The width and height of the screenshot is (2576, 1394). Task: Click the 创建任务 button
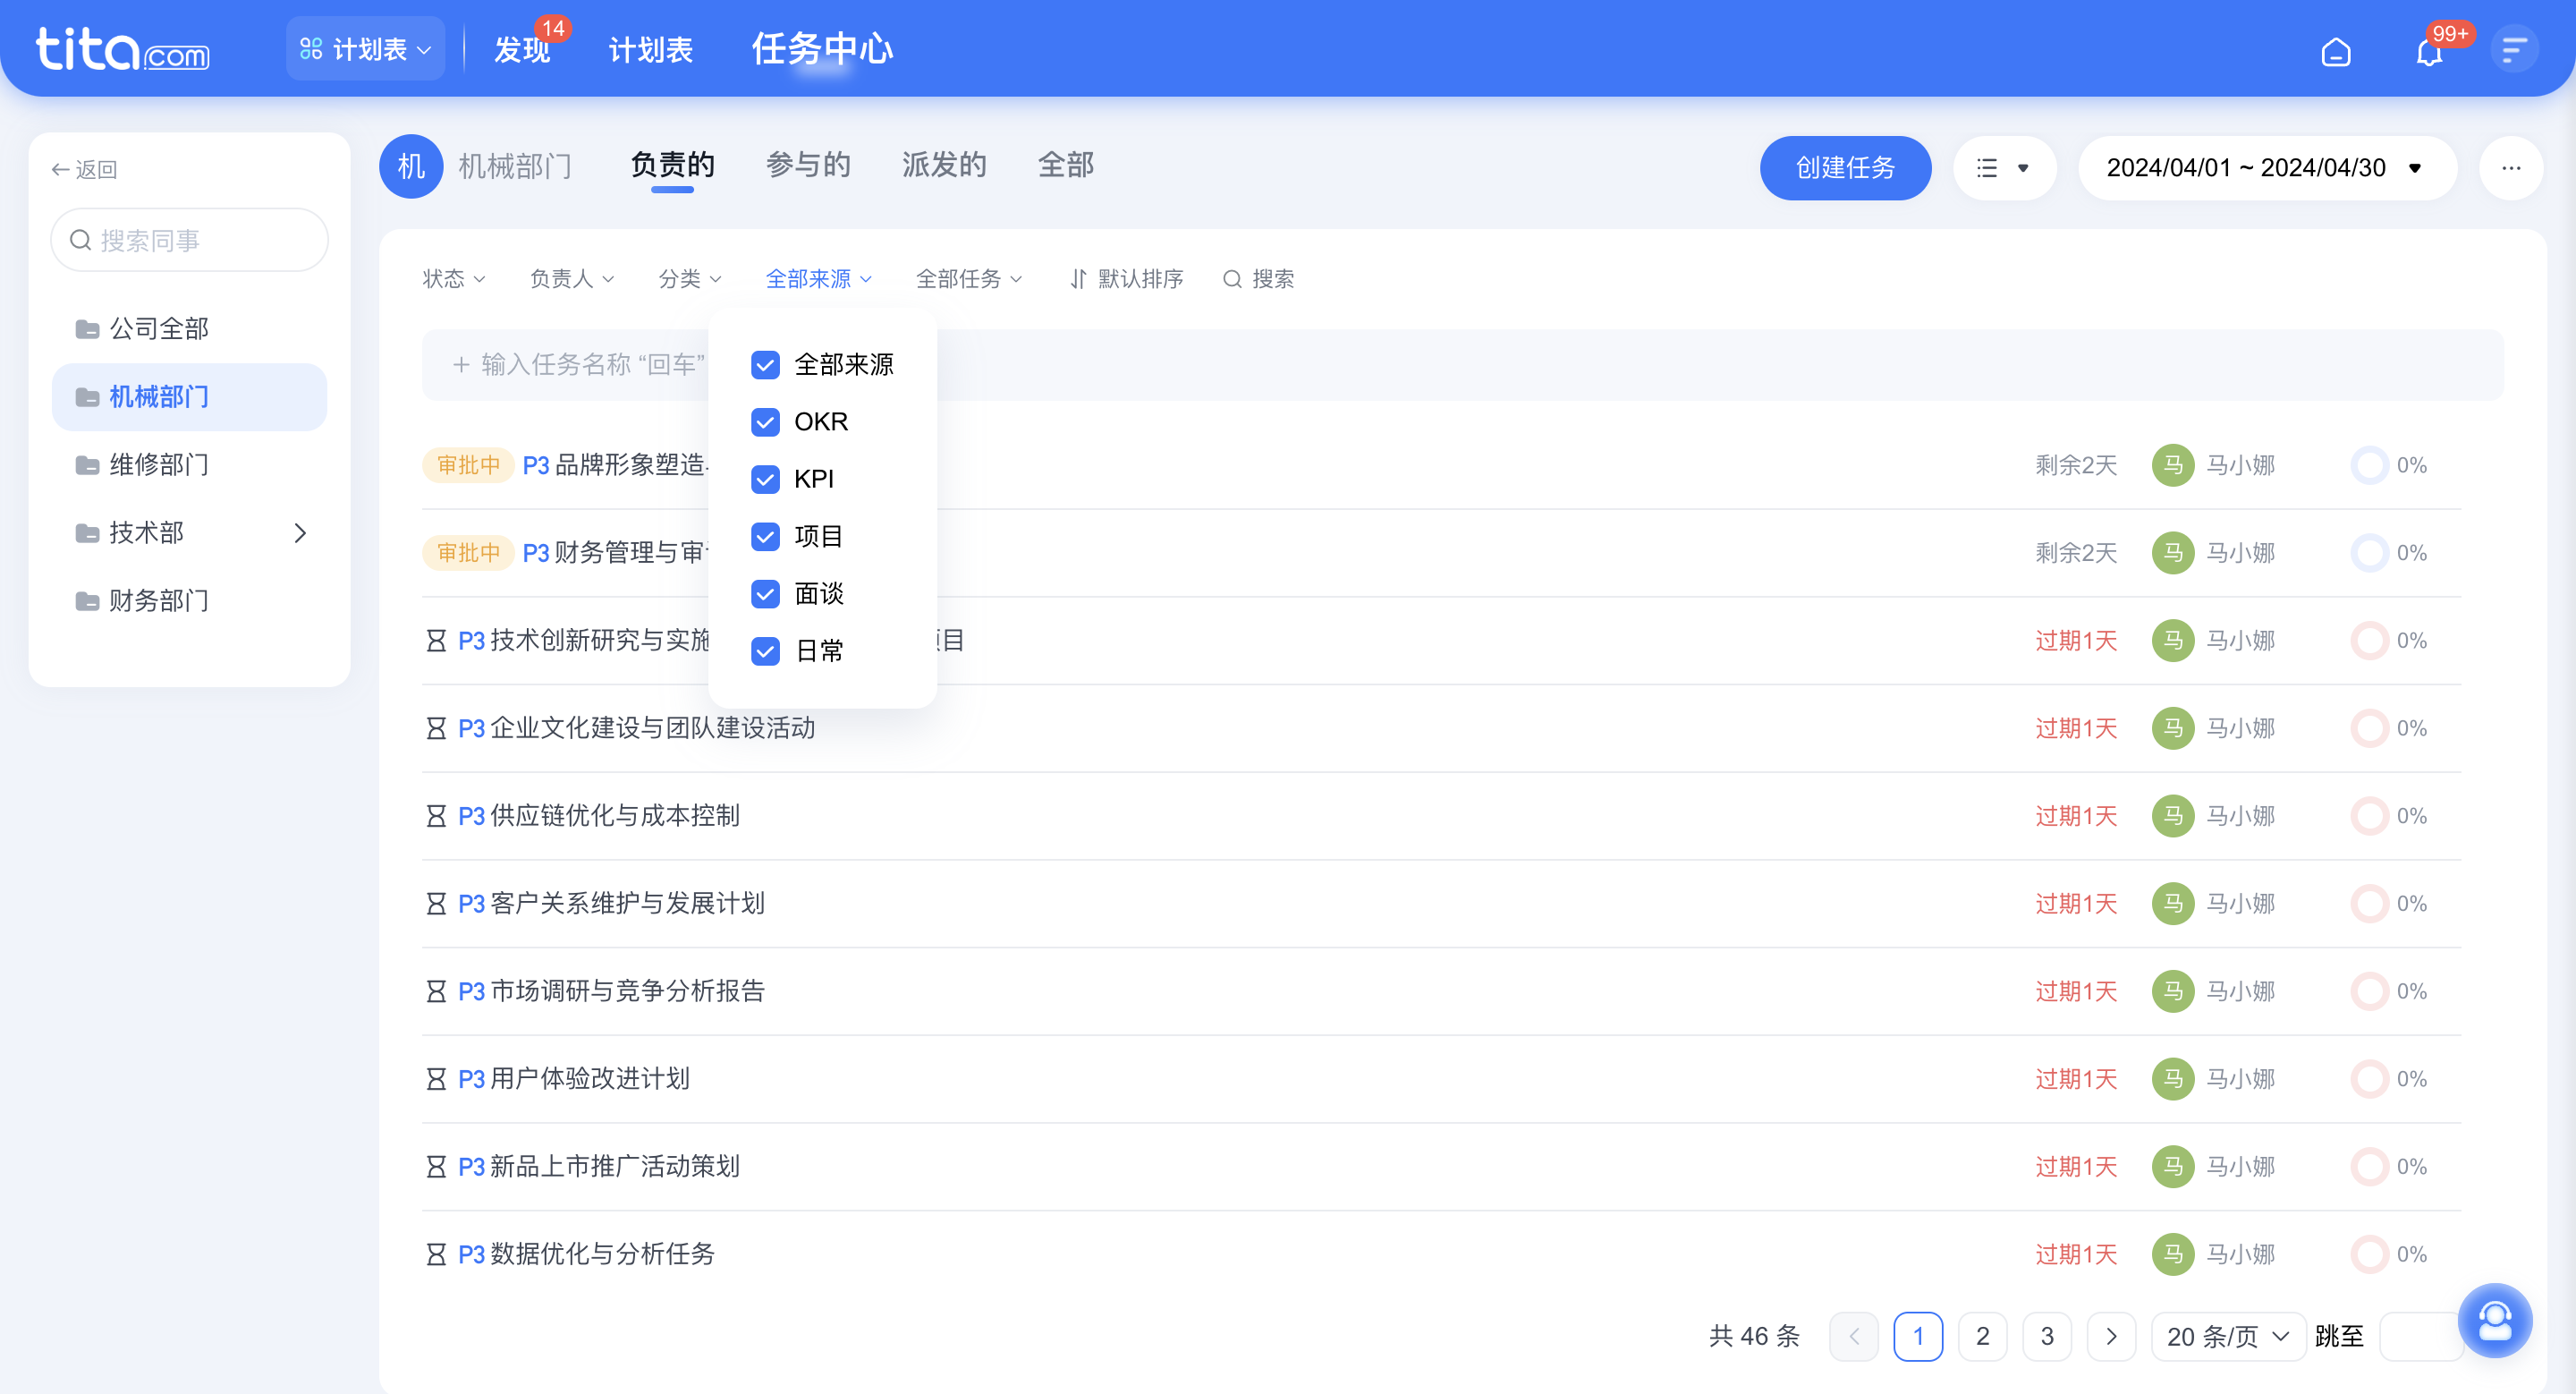click(x=1845, y=168)
